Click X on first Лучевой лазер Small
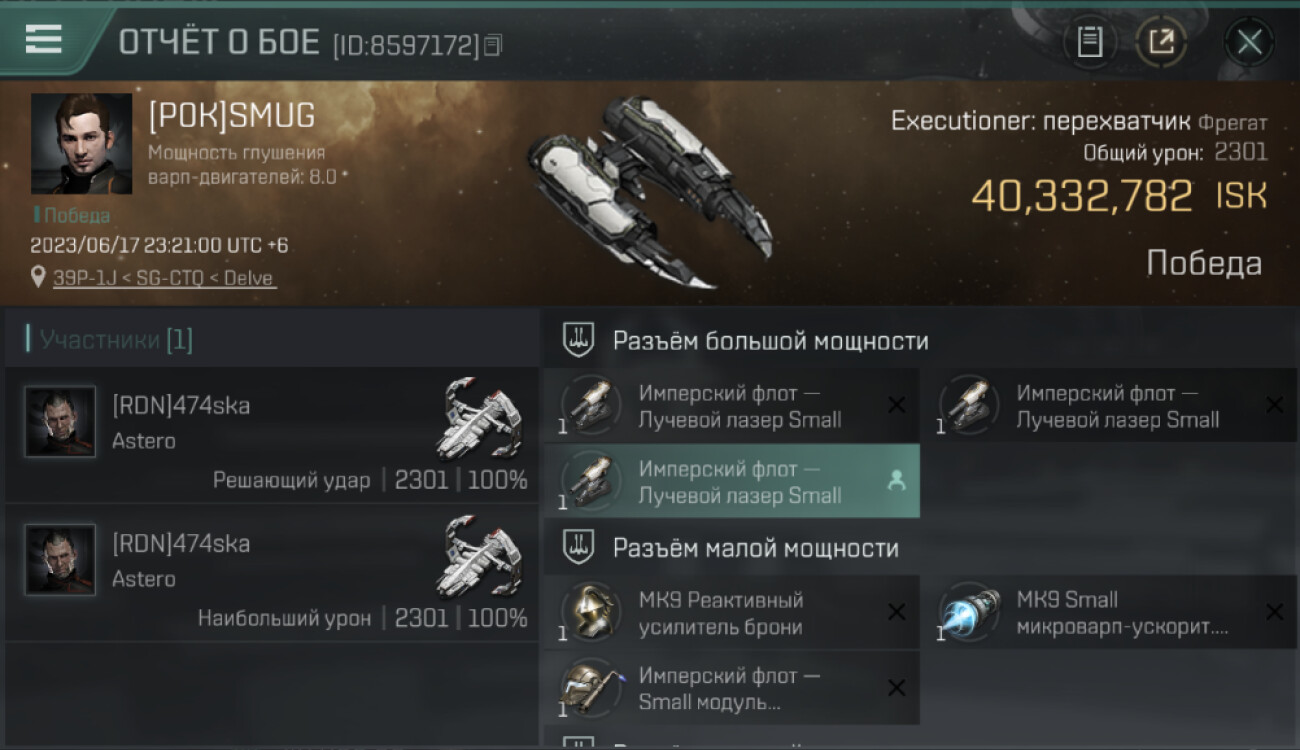The image size is (1300, 750). pos(897,405)
